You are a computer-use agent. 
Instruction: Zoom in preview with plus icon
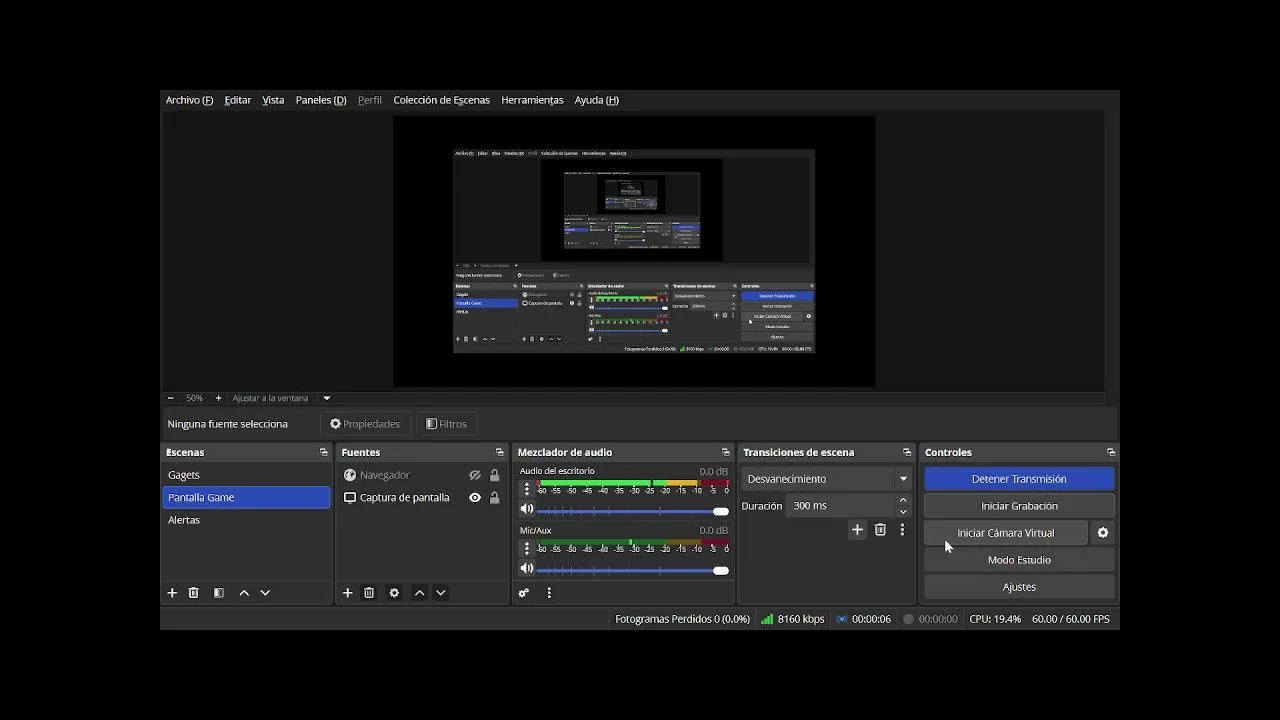(218, 398)
